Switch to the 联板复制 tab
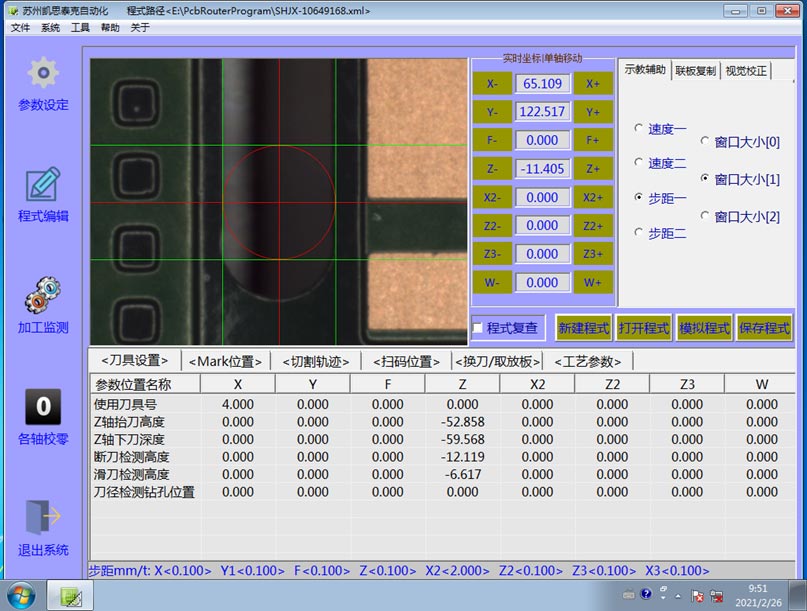 [x=695, y=71]
